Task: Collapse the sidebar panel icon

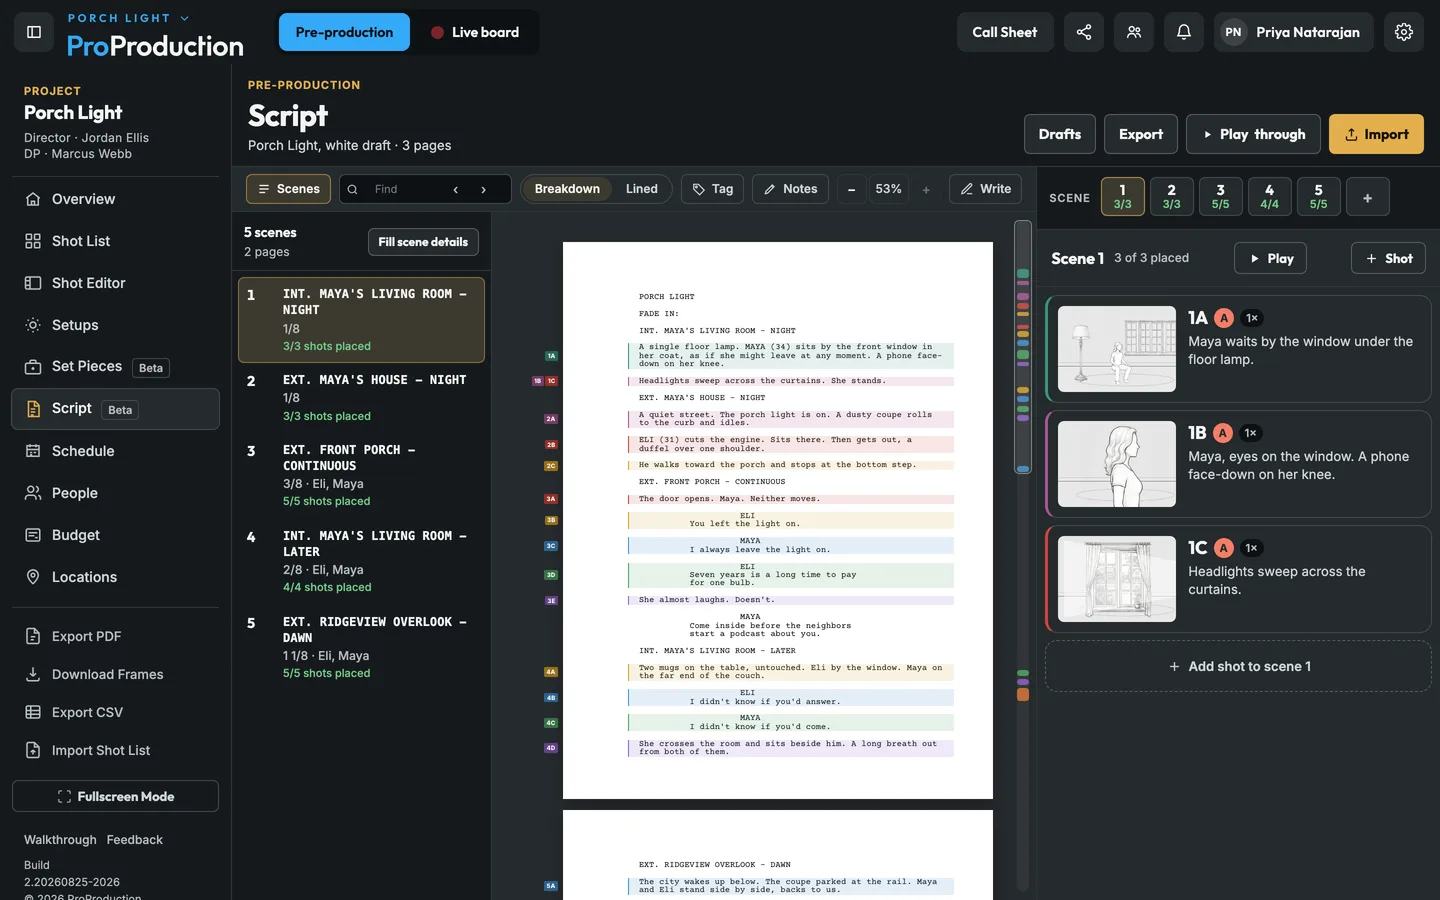Action: [x=34, y=32]
